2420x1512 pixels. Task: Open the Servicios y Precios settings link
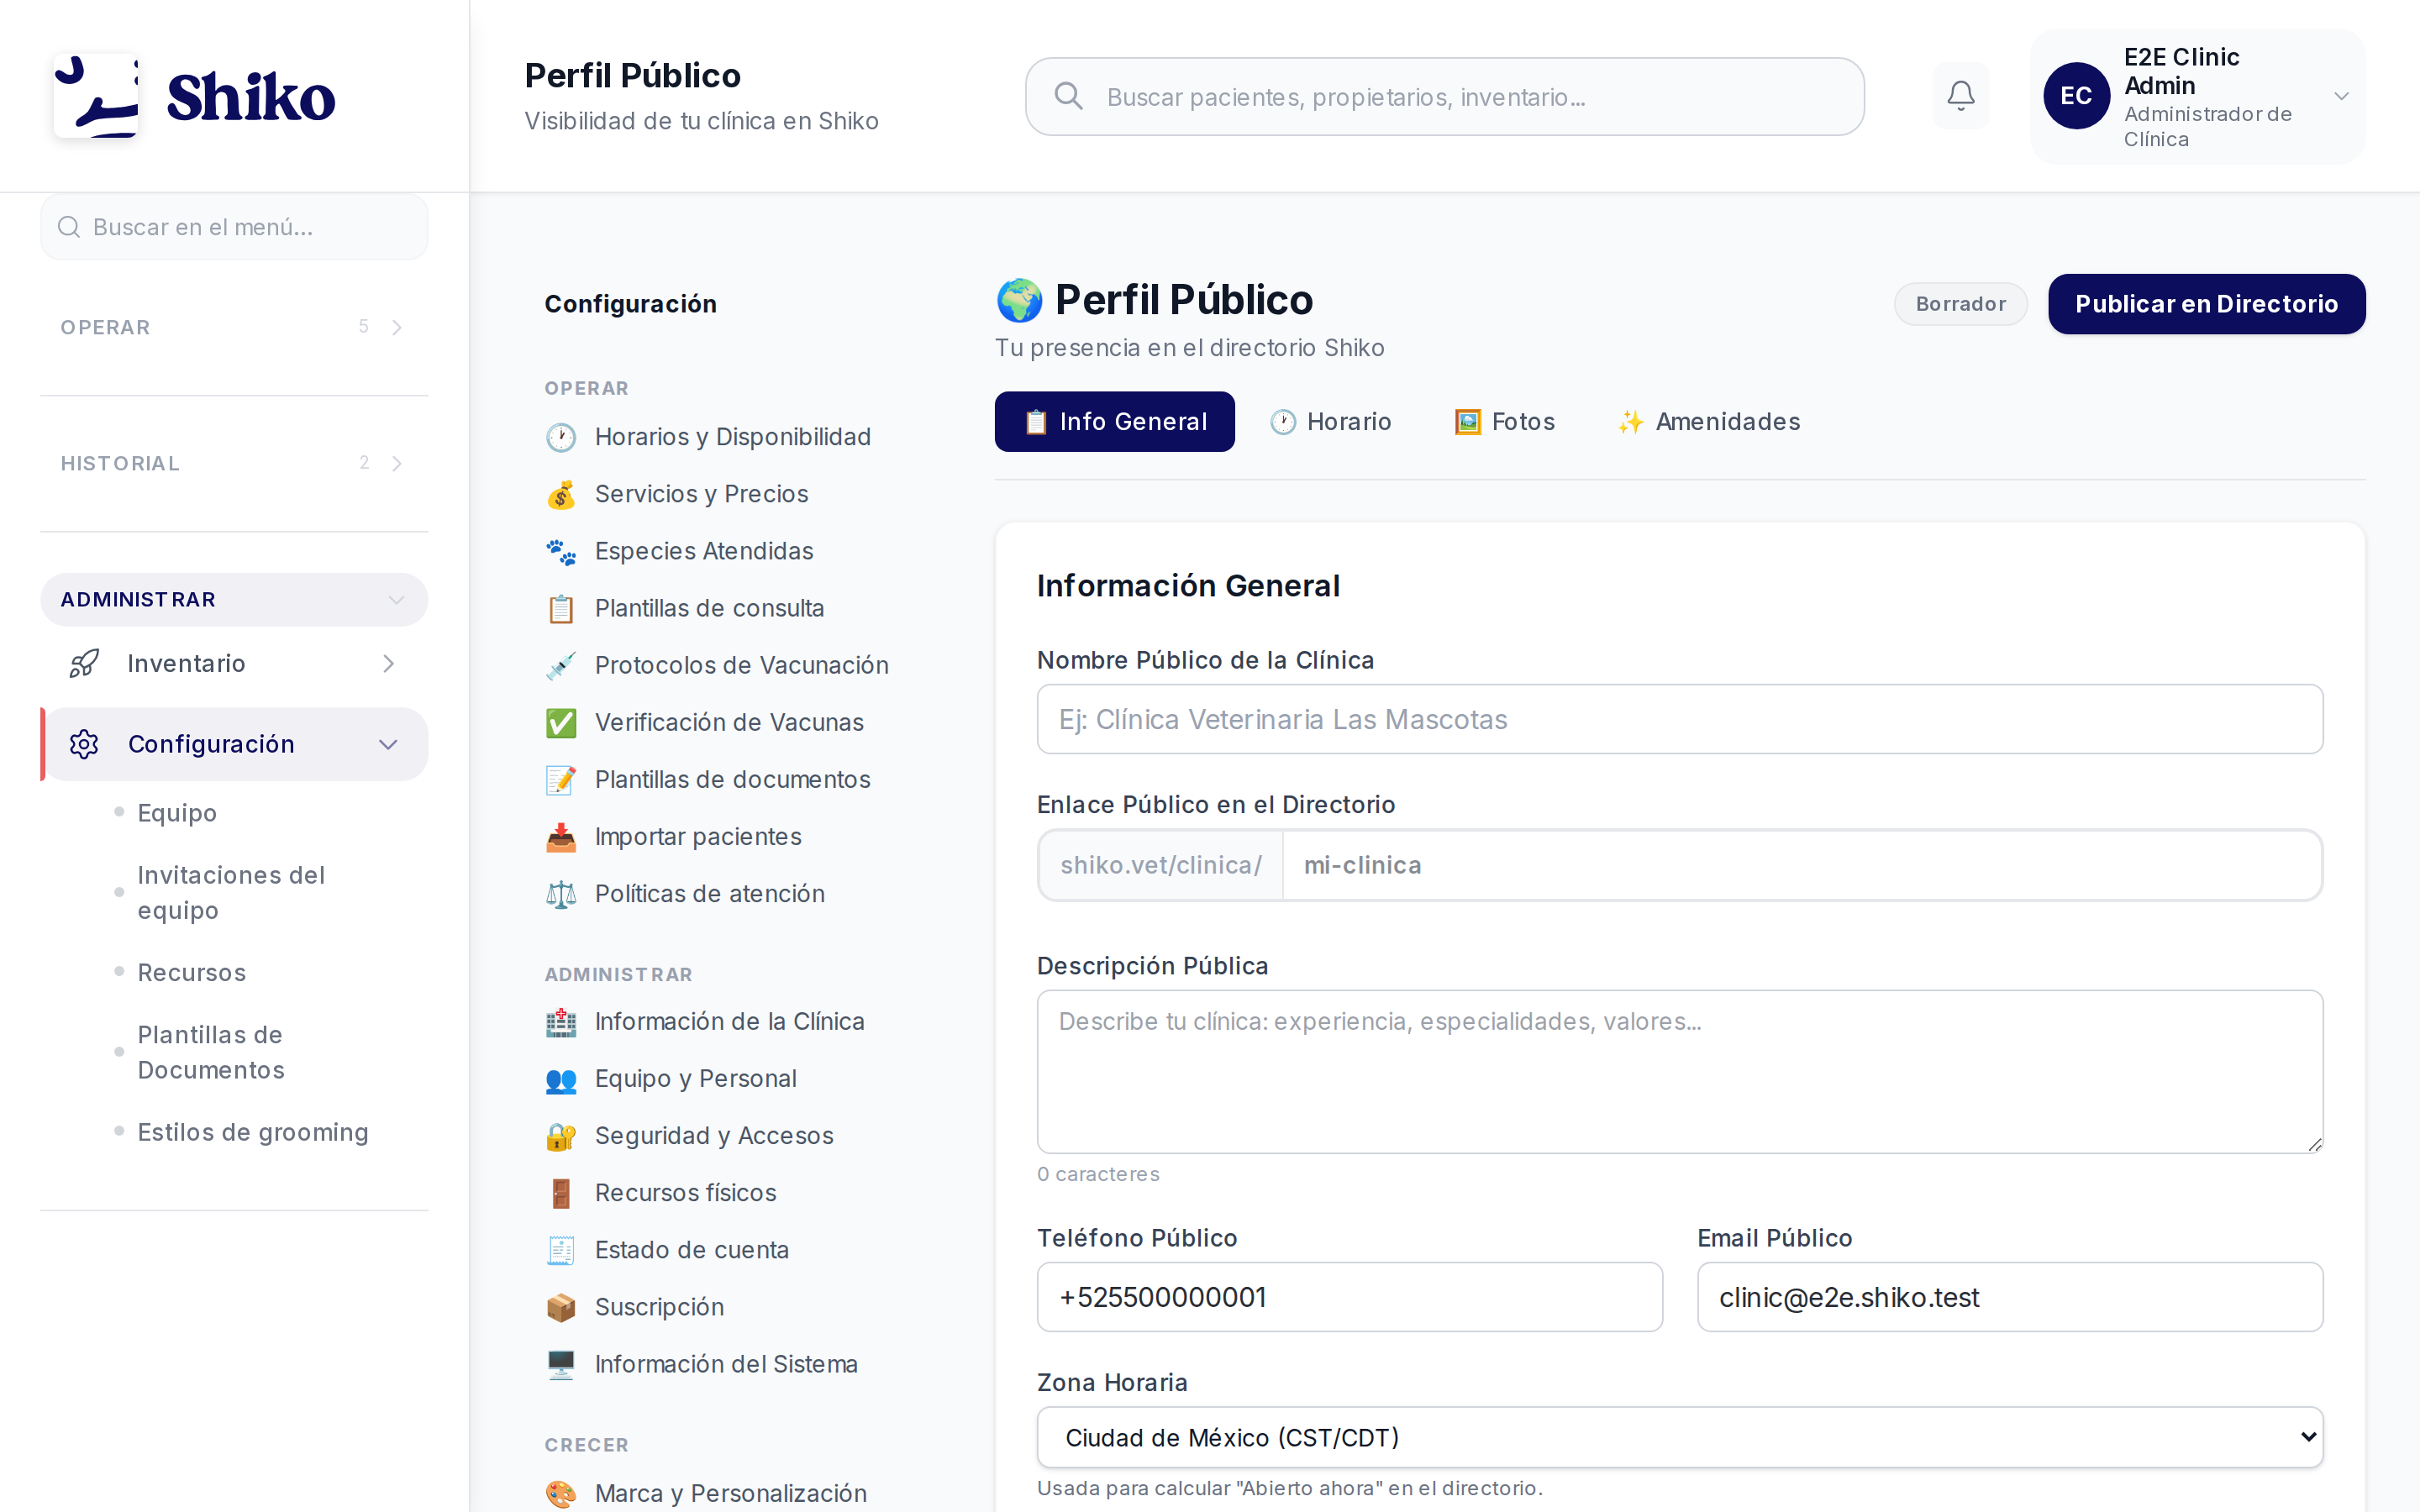click(x=701, y=494)
